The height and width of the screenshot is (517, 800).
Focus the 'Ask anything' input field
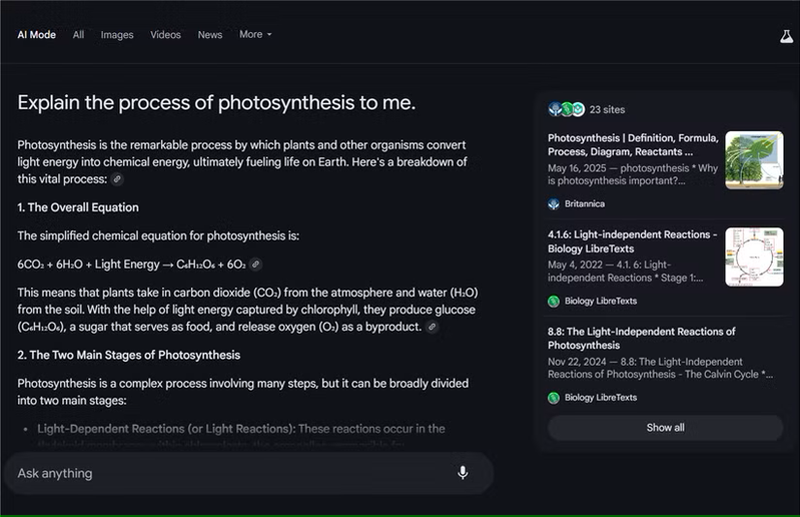point(249,473)
